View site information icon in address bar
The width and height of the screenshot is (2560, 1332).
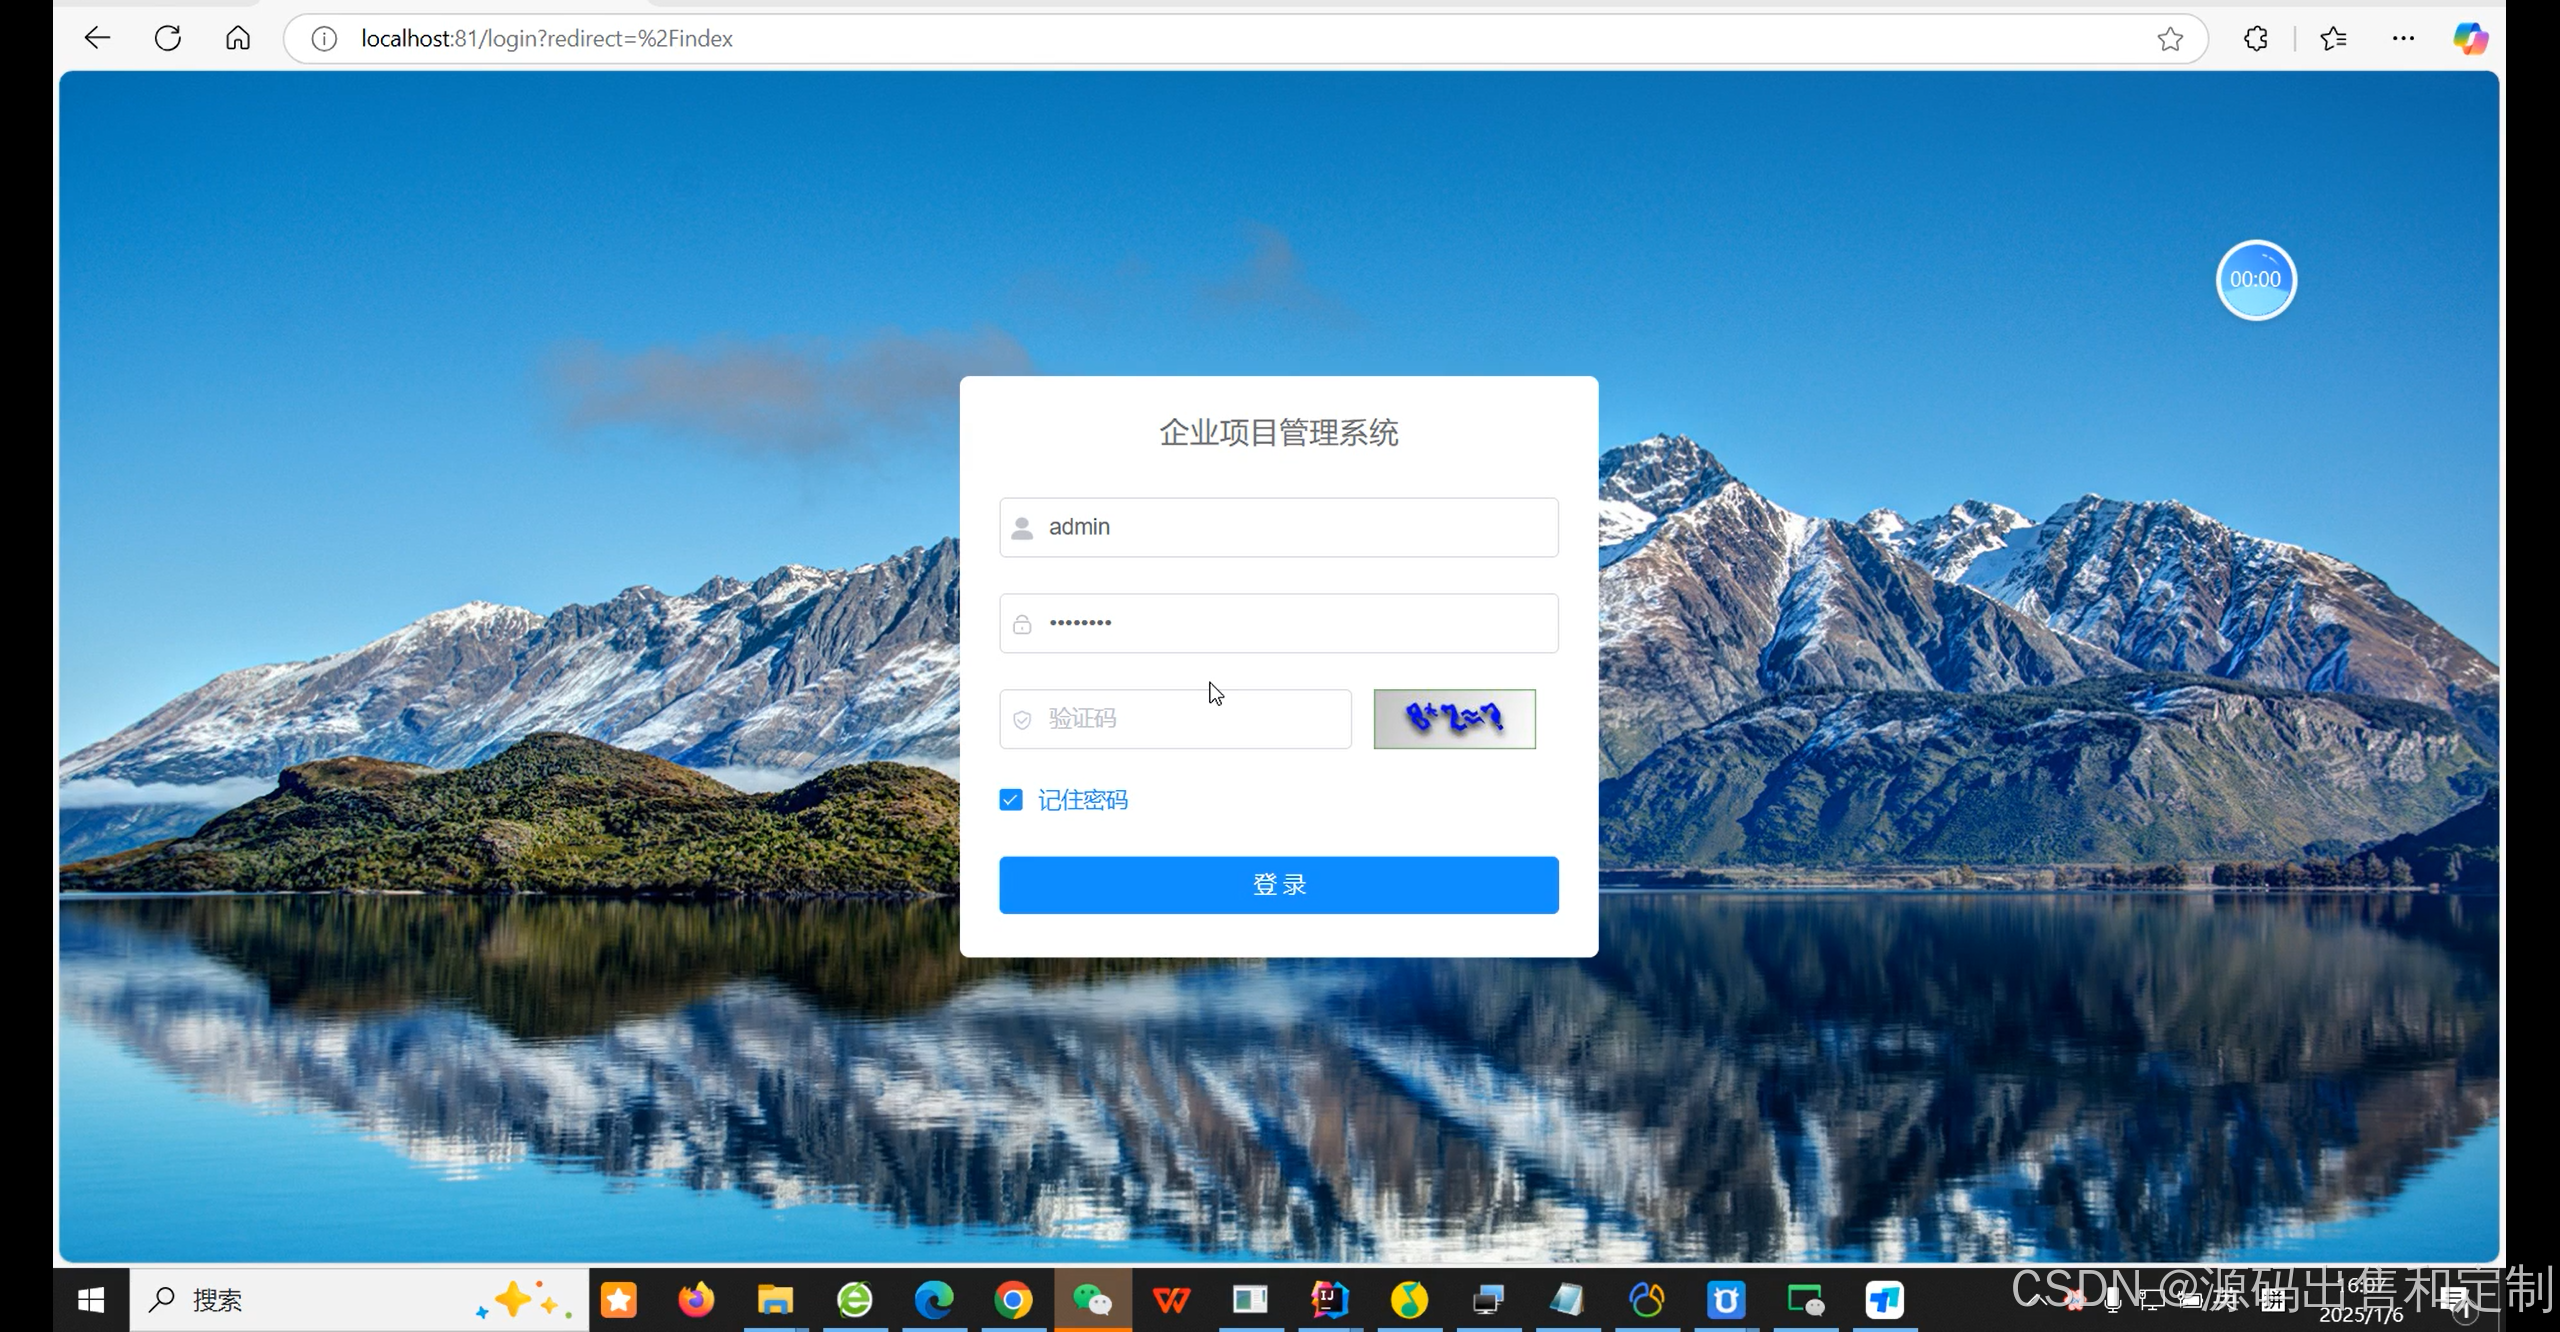coord(323,39)
